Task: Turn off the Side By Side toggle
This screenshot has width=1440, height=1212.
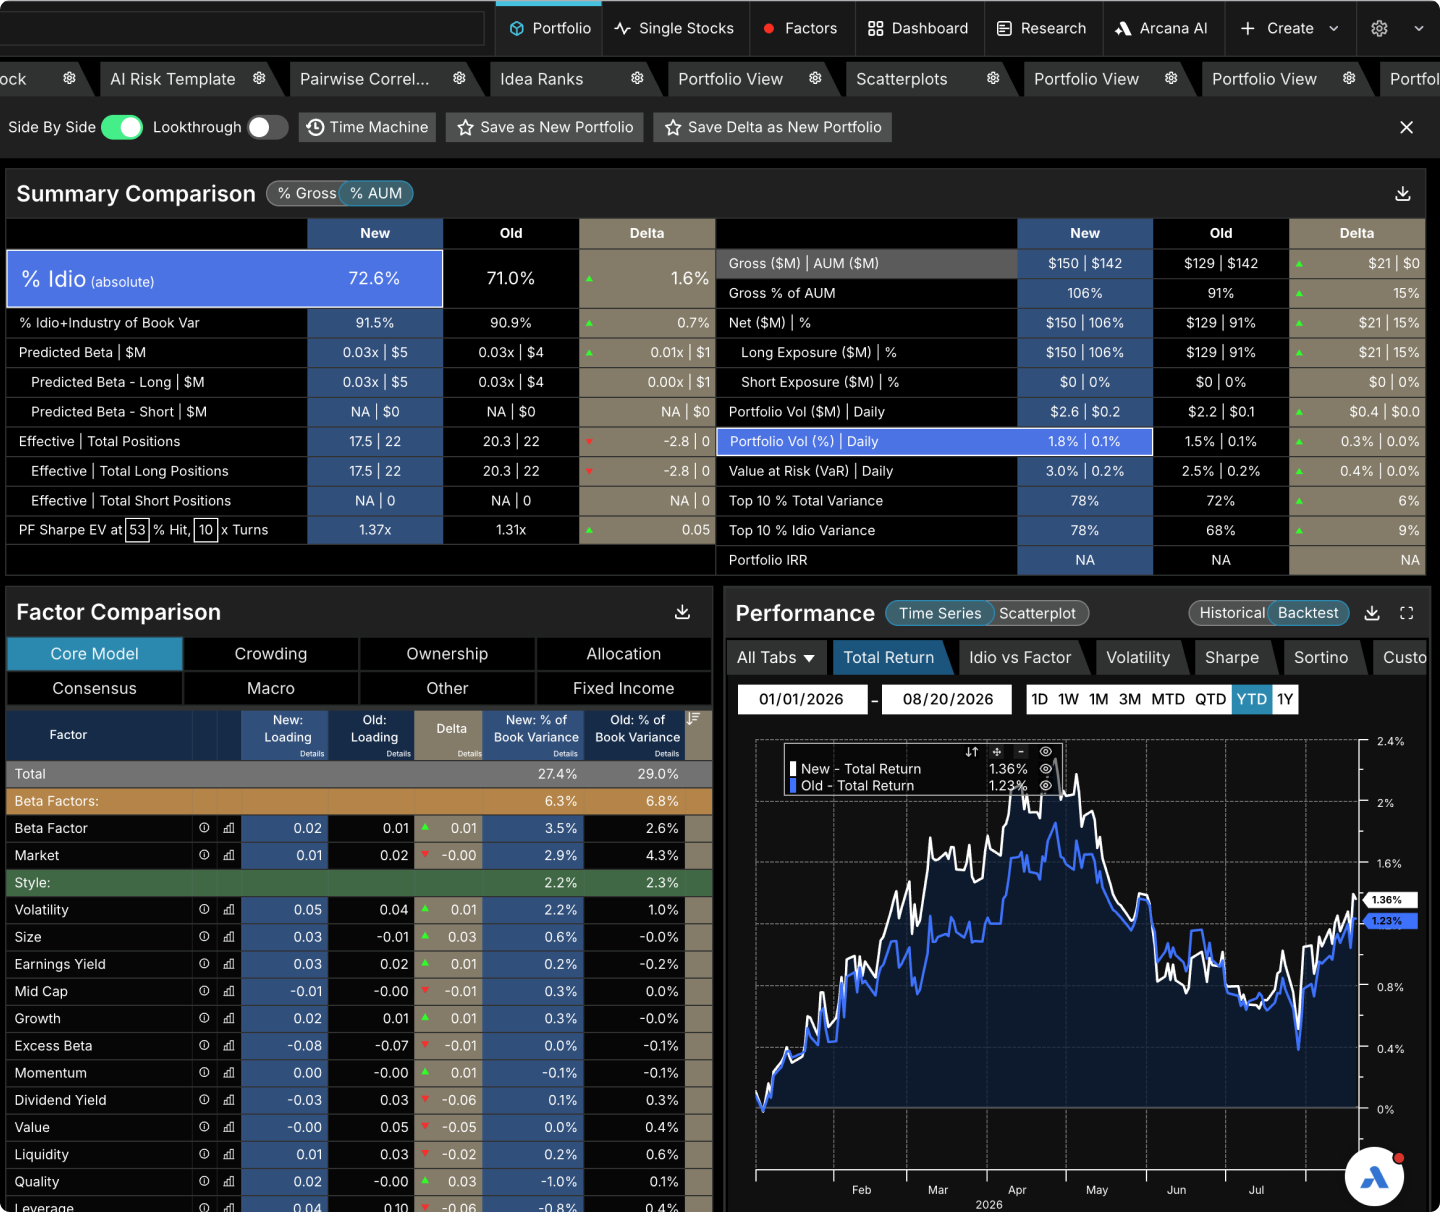Action: (x=122, y=127)
